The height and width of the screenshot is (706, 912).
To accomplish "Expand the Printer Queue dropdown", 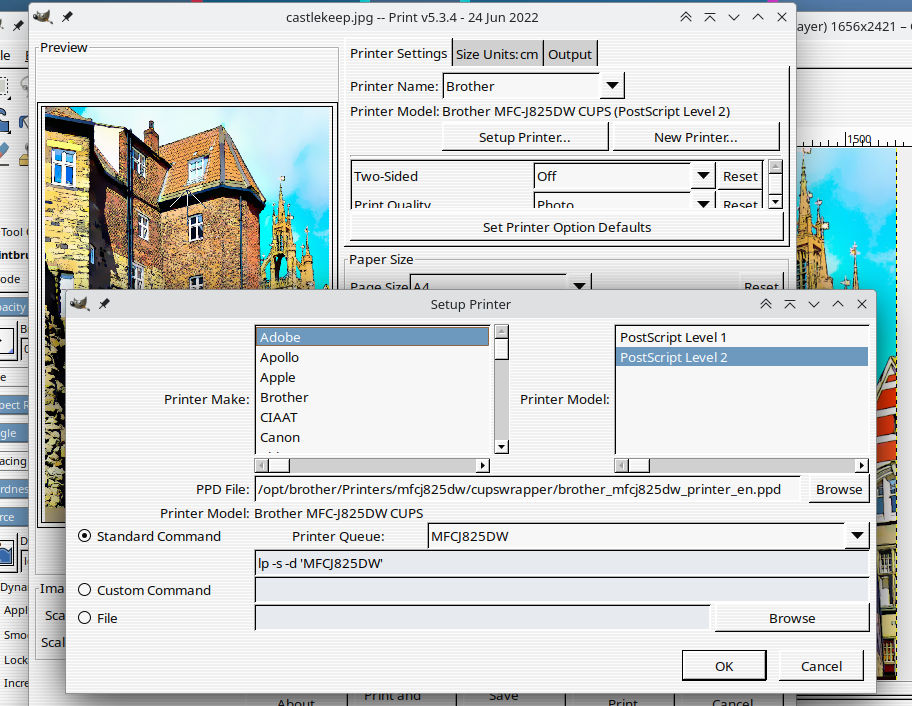I will coord(856,536).
